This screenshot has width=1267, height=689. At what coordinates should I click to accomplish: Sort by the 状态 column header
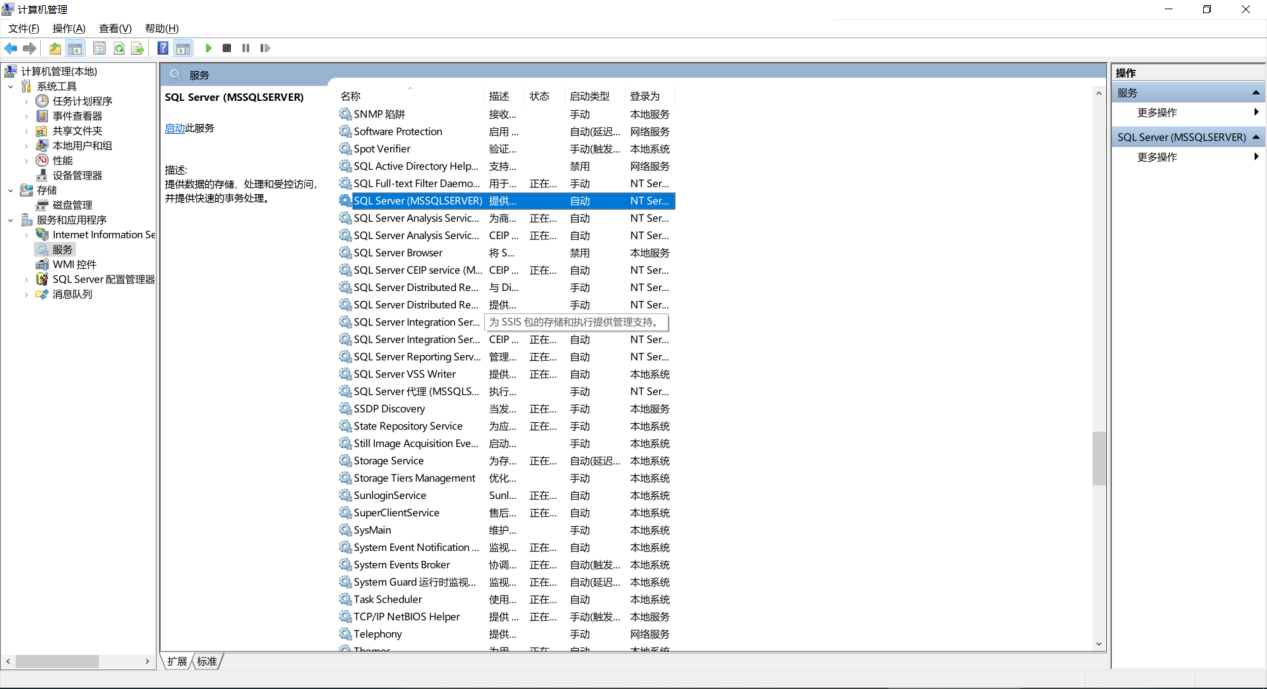point(545,96)
